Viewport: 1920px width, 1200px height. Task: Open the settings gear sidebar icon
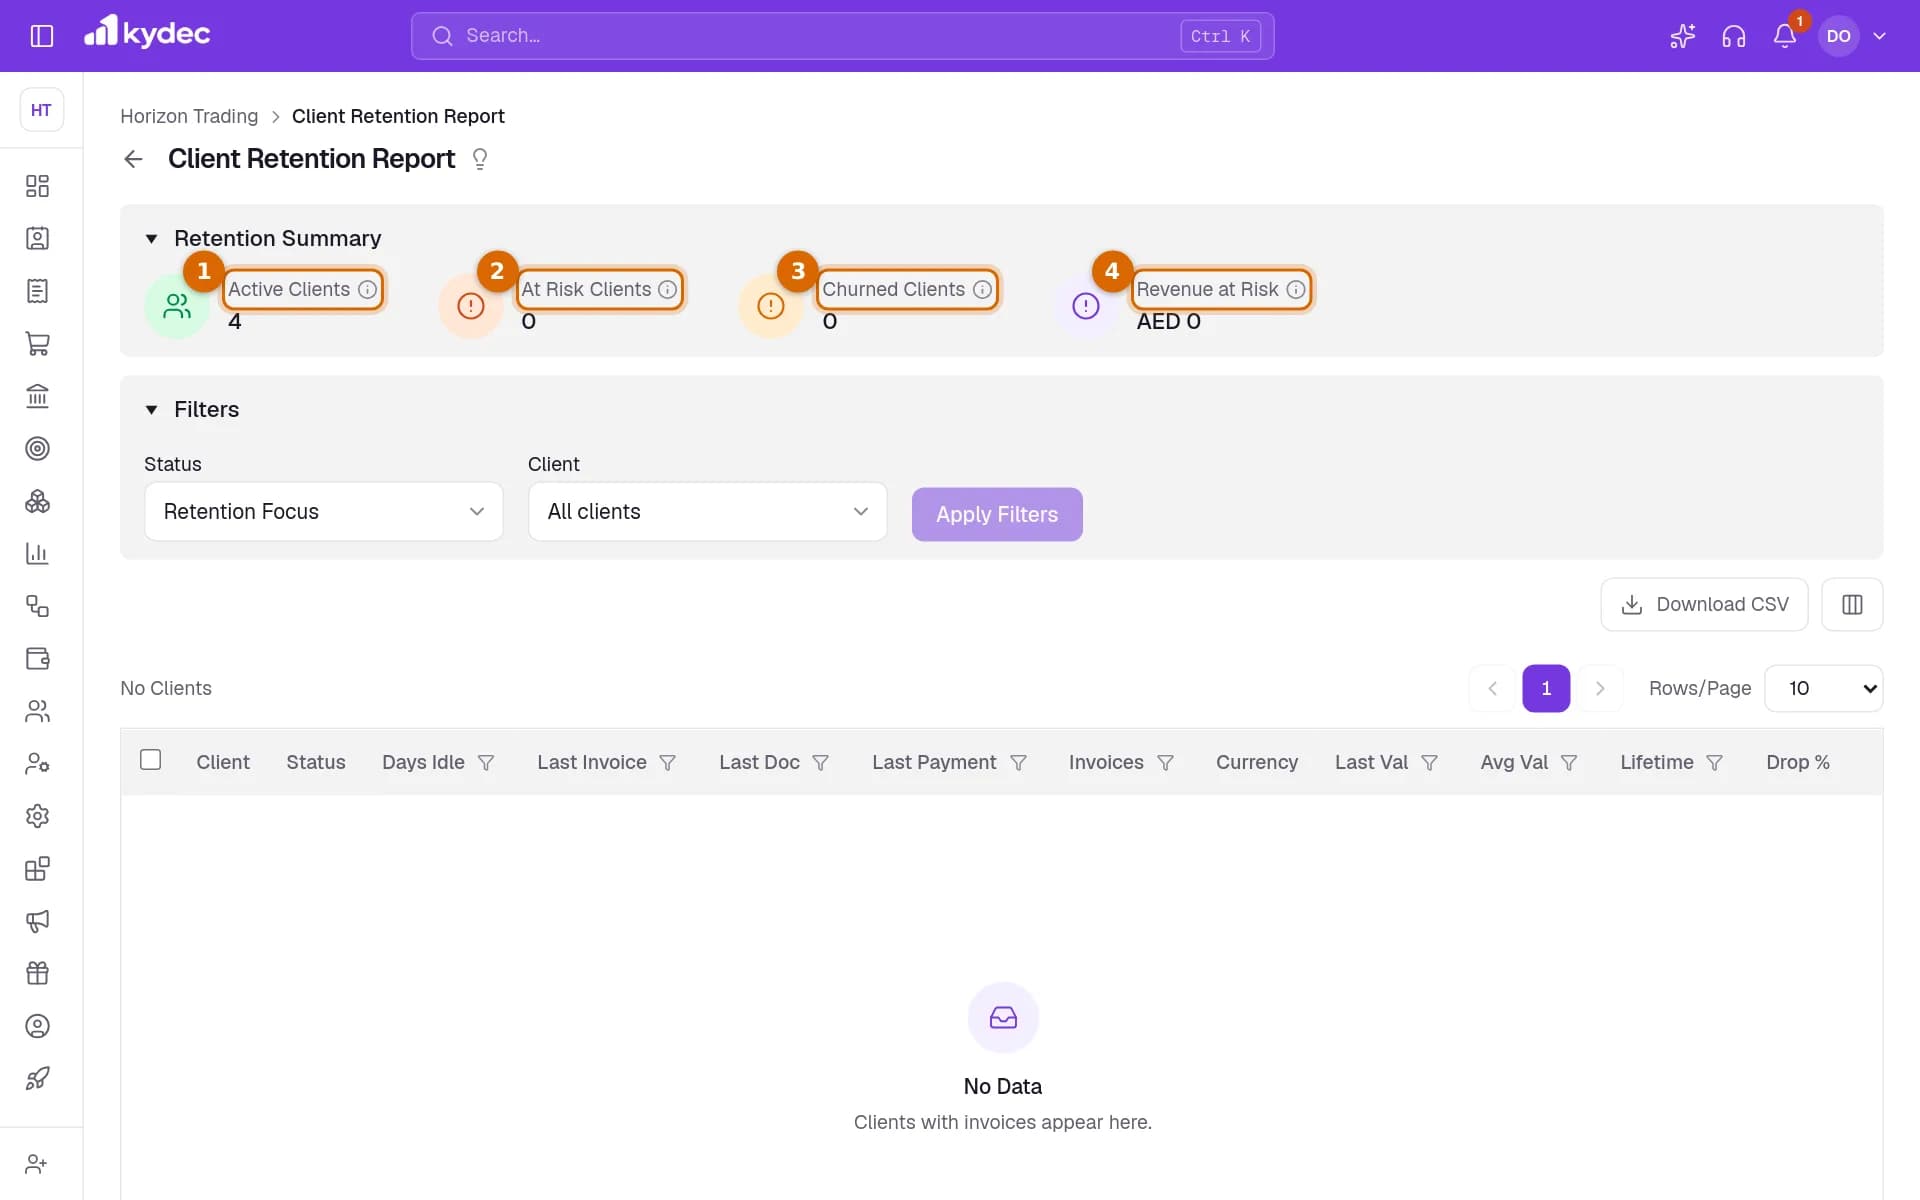tap(37, 816)
